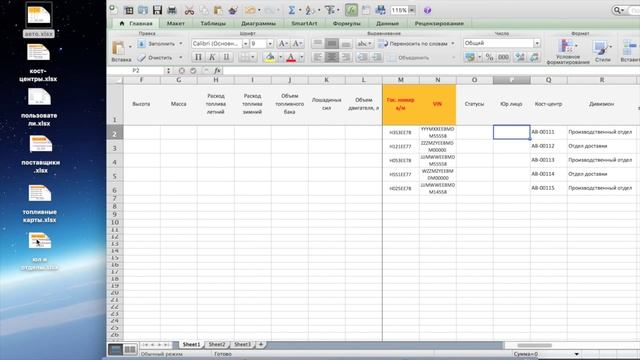Click the Print icon in toolbar
The width and height of the screenshot is (640, 360).
click(172, 10)
